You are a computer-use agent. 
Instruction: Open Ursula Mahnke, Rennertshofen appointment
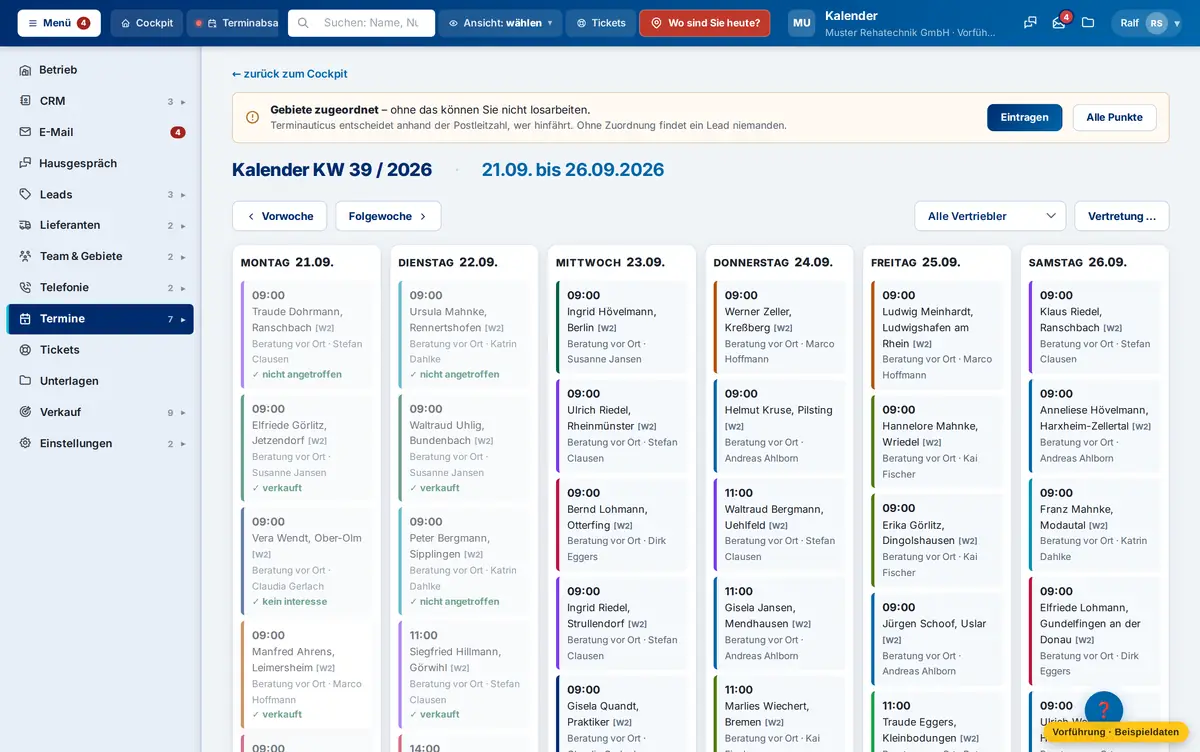point(463,334)
